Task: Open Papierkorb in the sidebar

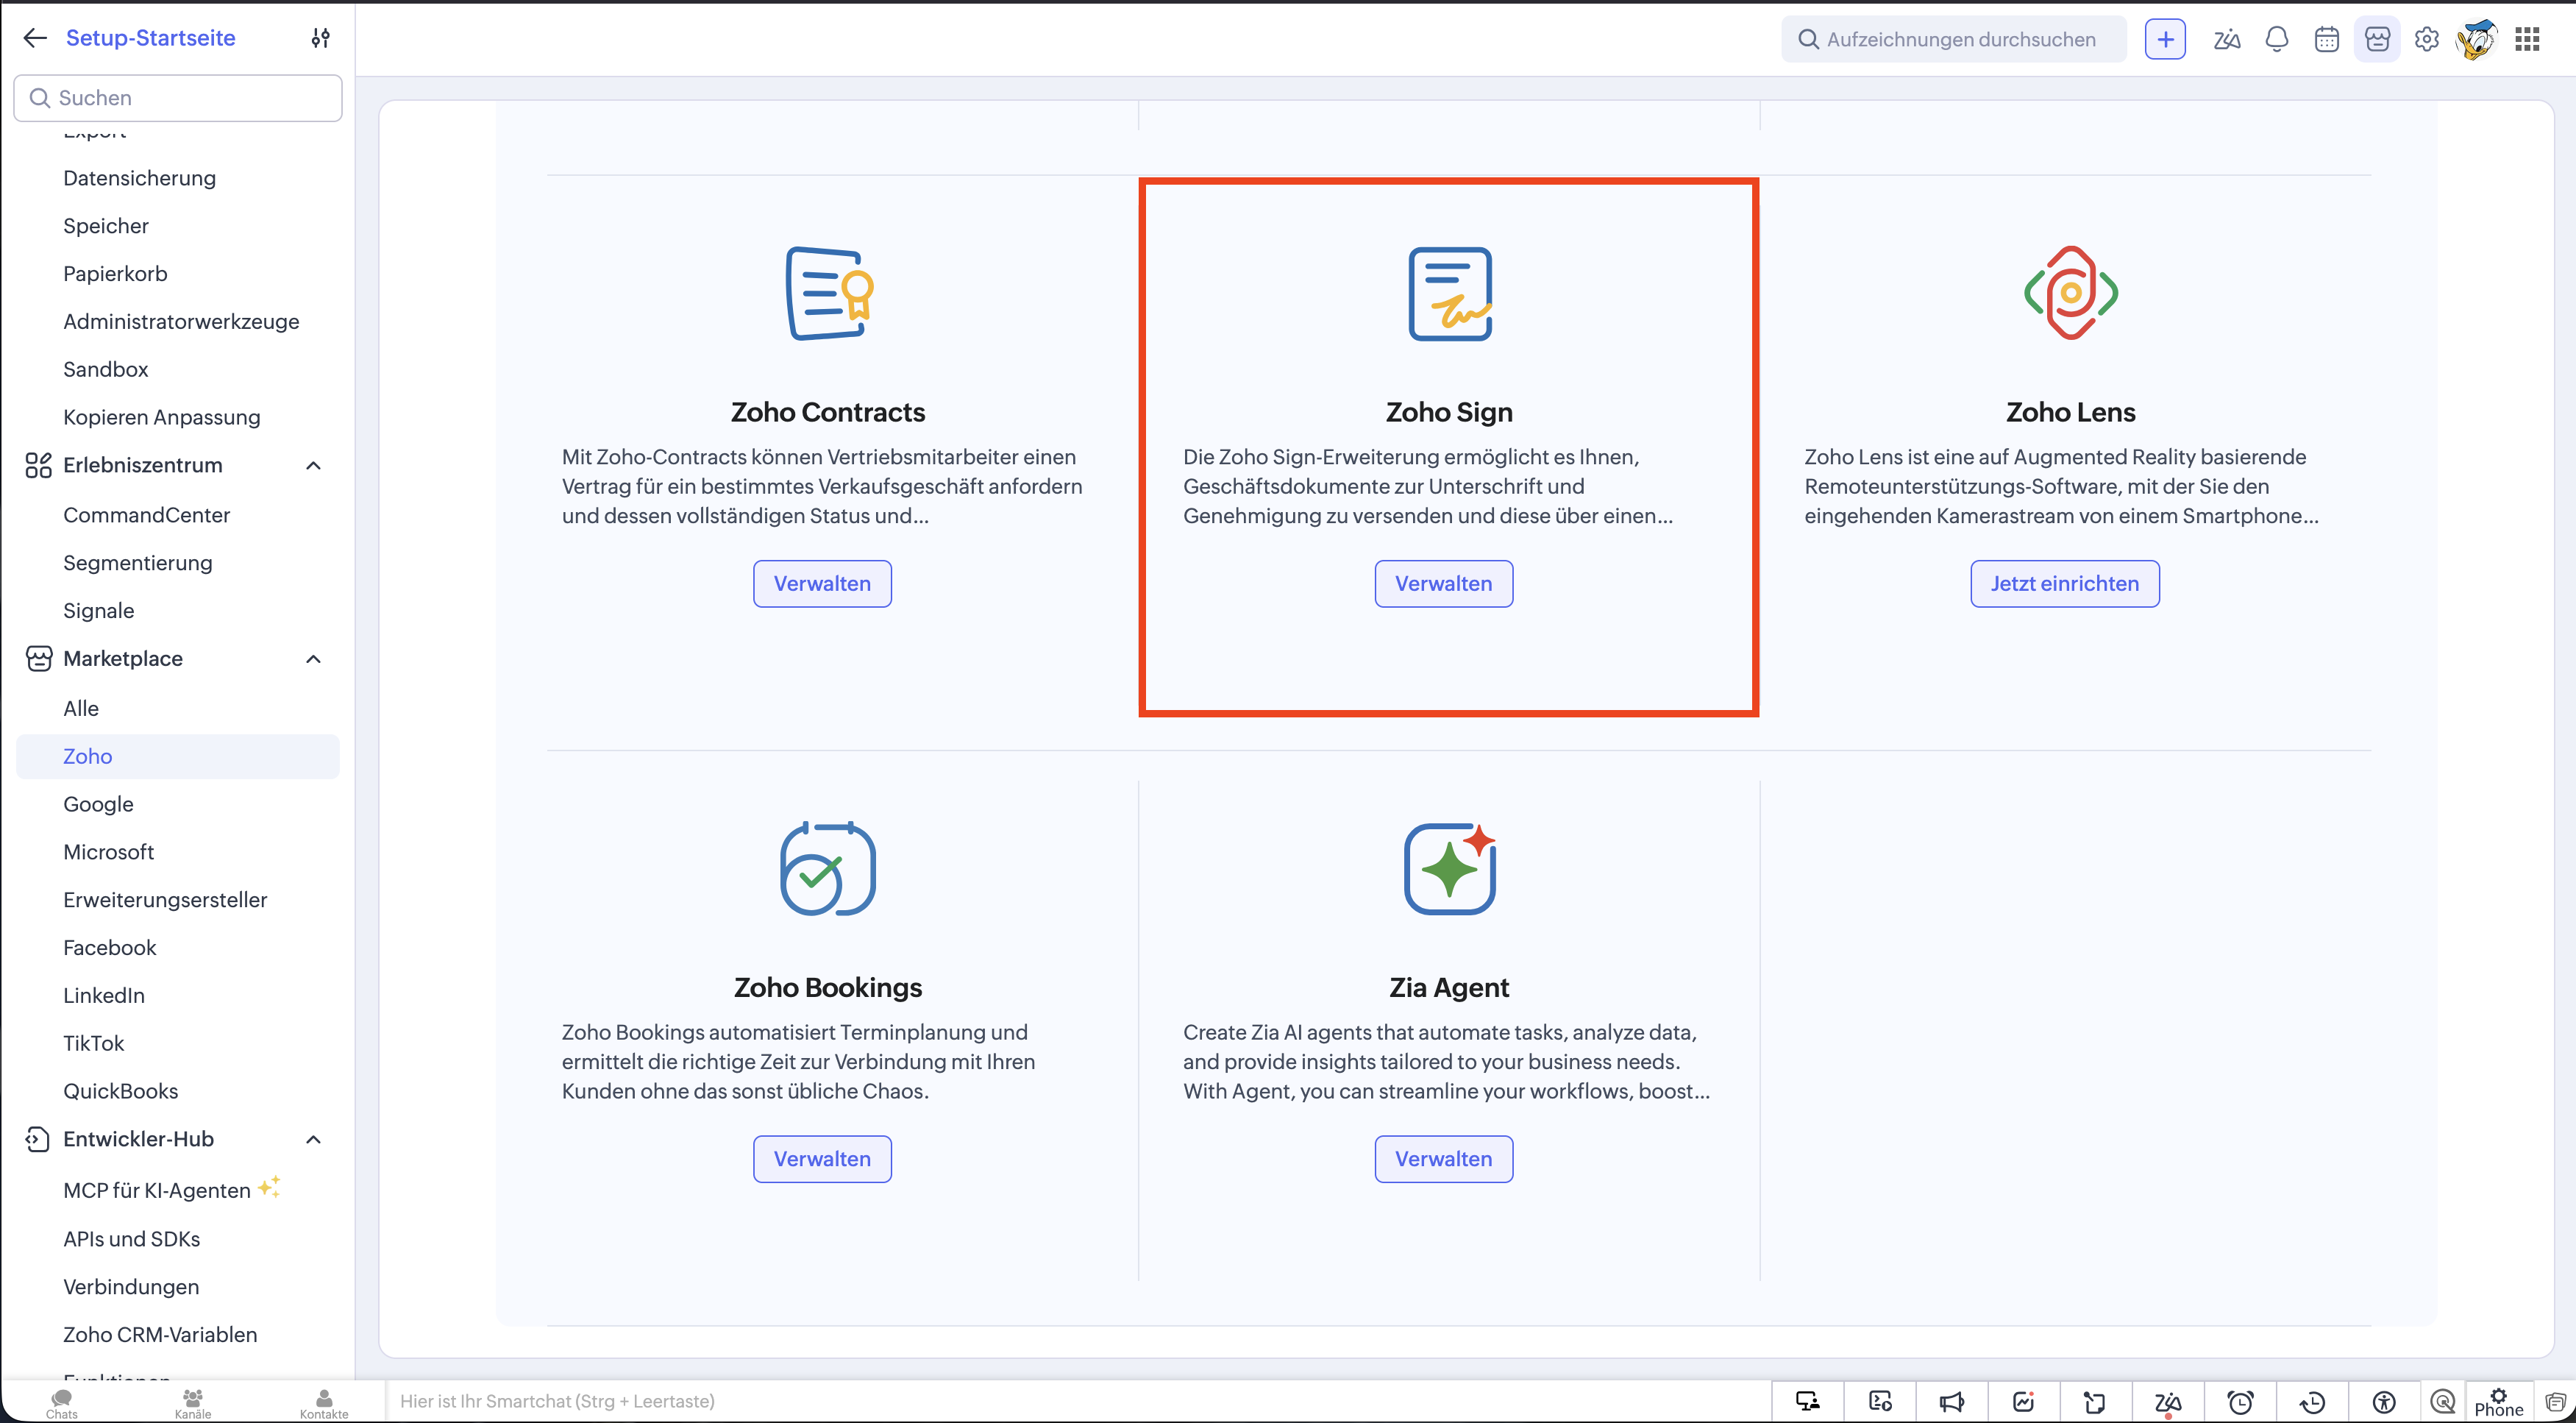Action: click(x=115, y=274)
